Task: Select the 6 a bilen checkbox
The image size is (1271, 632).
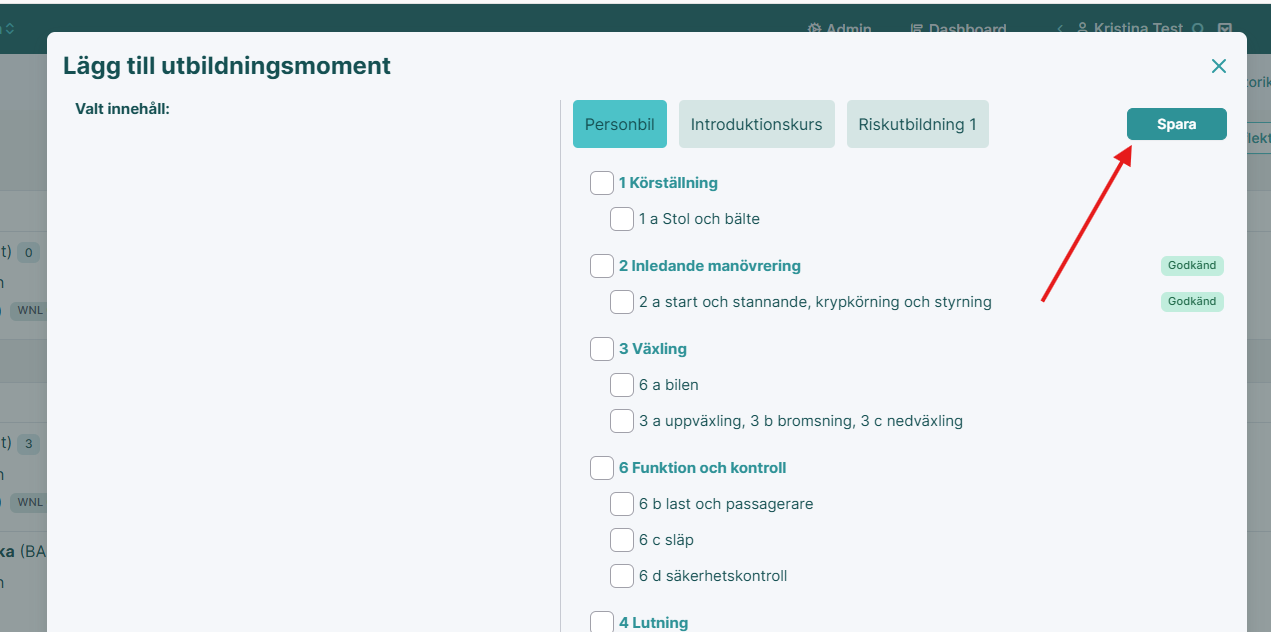Action: pyautogui.click(x=621, y=385)
